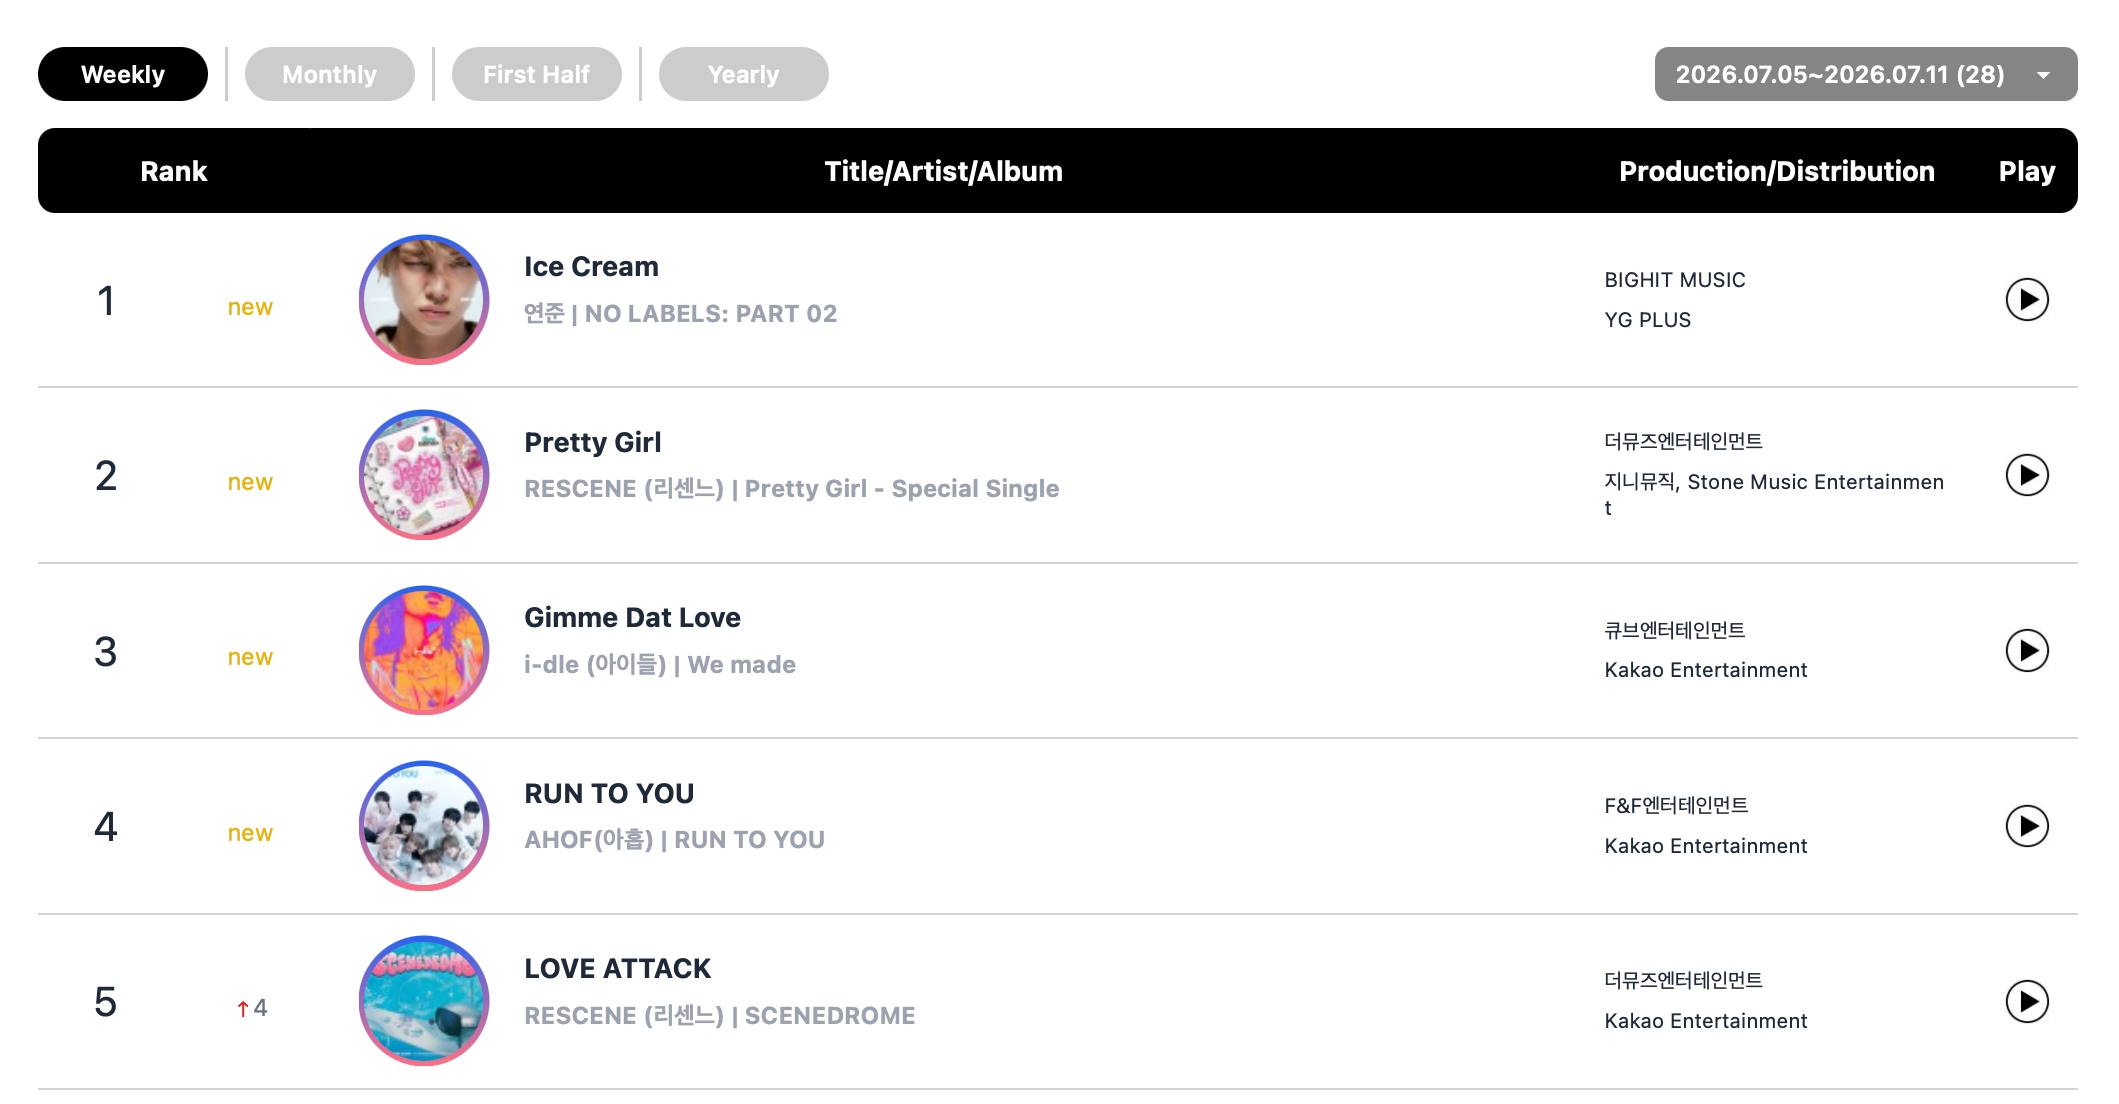Switch to the First Half chart tab

point(536,74)
